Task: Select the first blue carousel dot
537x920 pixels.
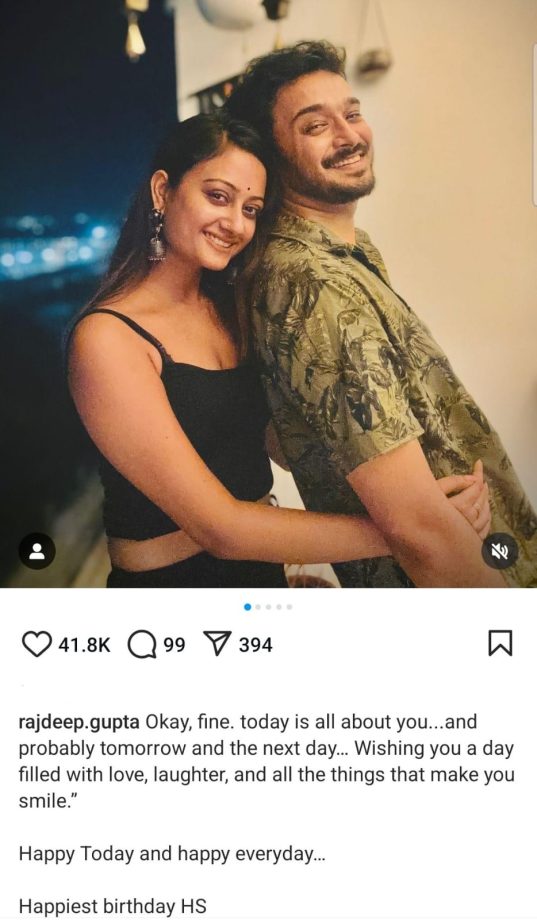Action: click(x=247, y=607)
